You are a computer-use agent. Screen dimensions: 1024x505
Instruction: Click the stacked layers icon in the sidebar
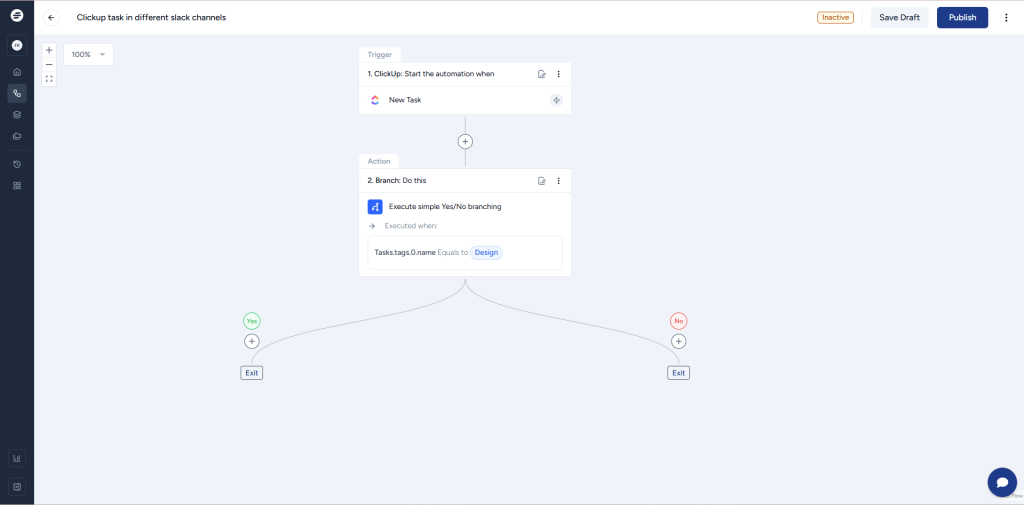pos(17,114)
